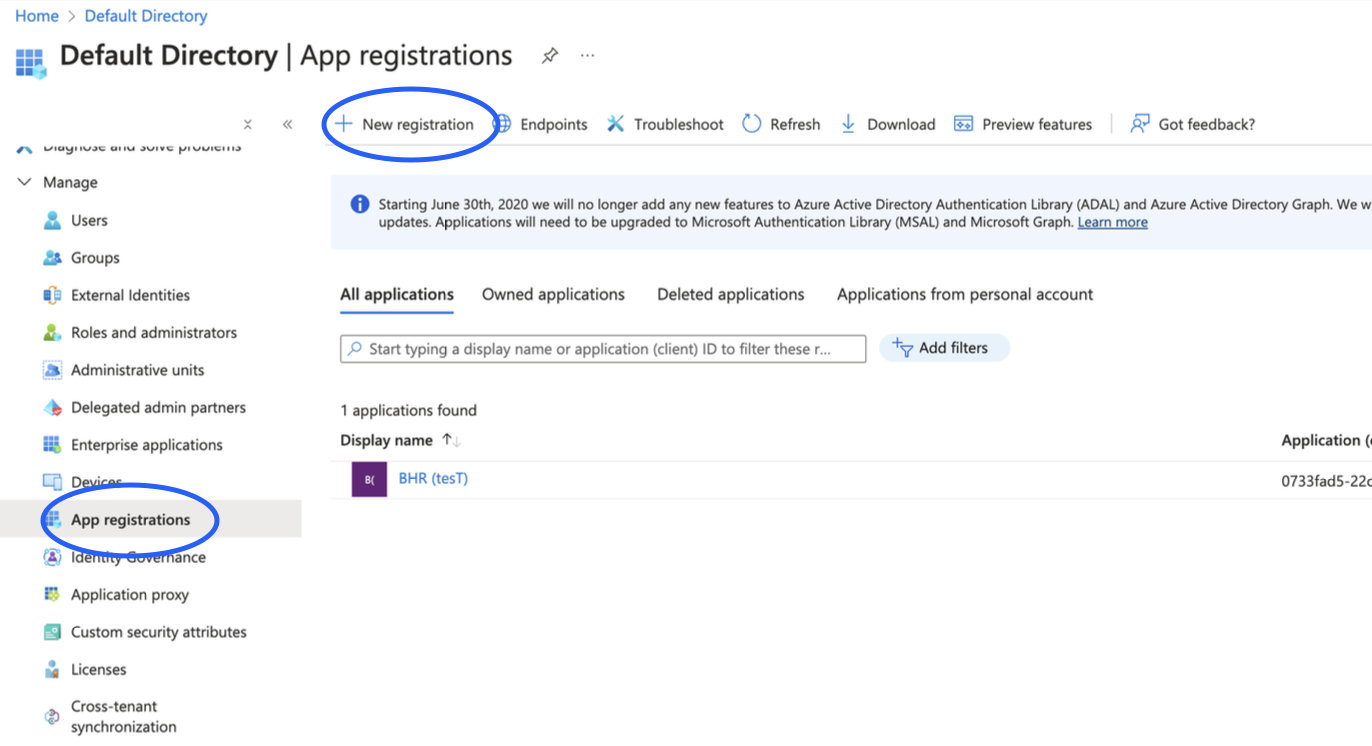Click the BHR (tesT) purple app icon
Screen dimensions: 1372x746
pos(369,479)
